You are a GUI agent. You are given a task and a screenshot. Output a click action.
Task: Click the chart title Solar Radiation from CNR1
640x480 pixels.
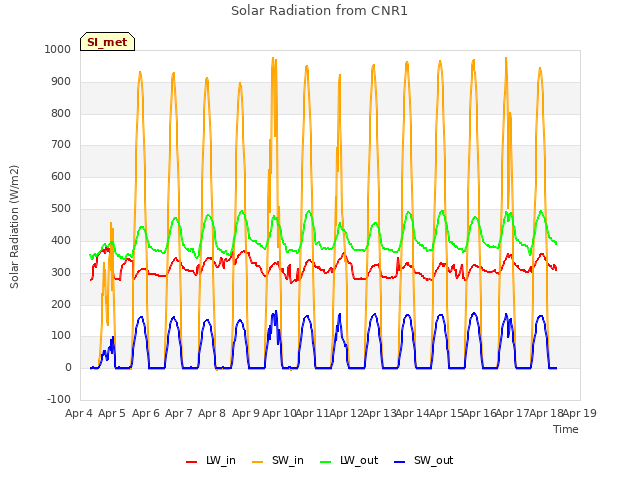pos(319,11)
